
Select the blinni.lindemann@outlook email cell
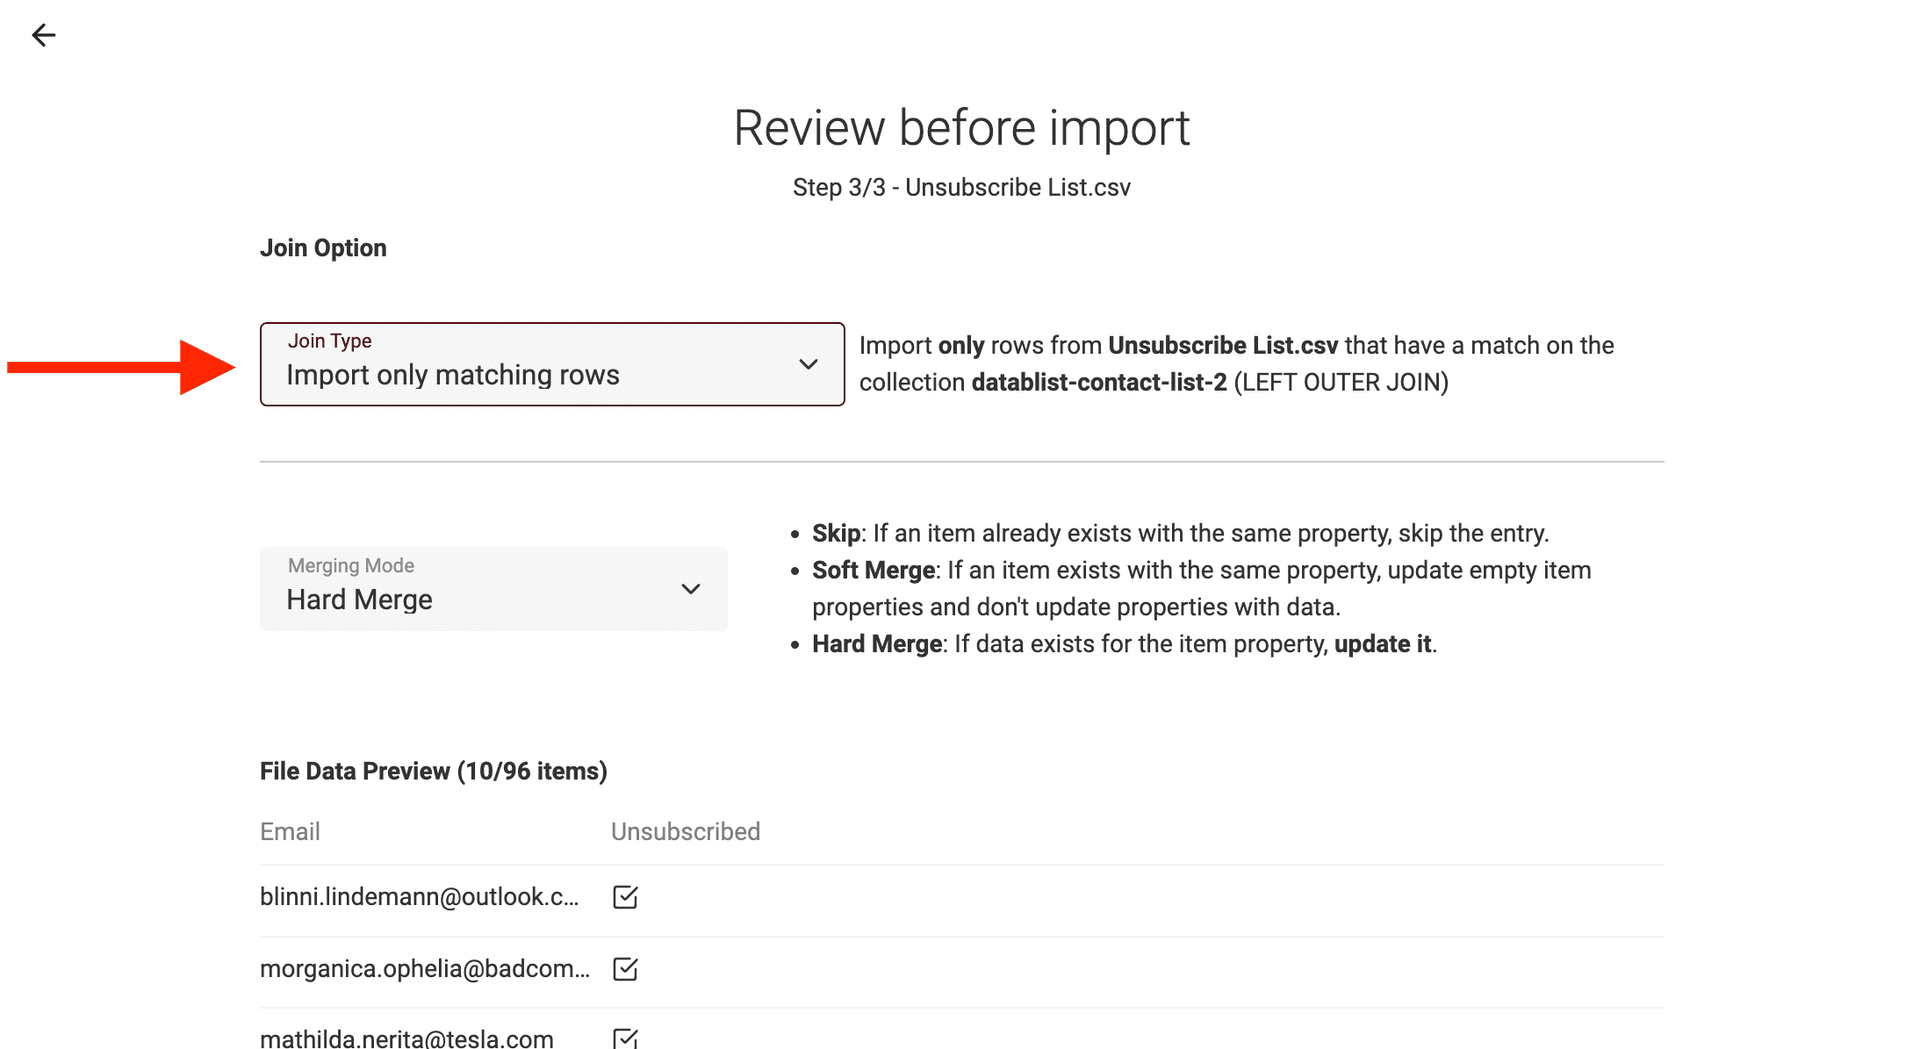point(419,897)
